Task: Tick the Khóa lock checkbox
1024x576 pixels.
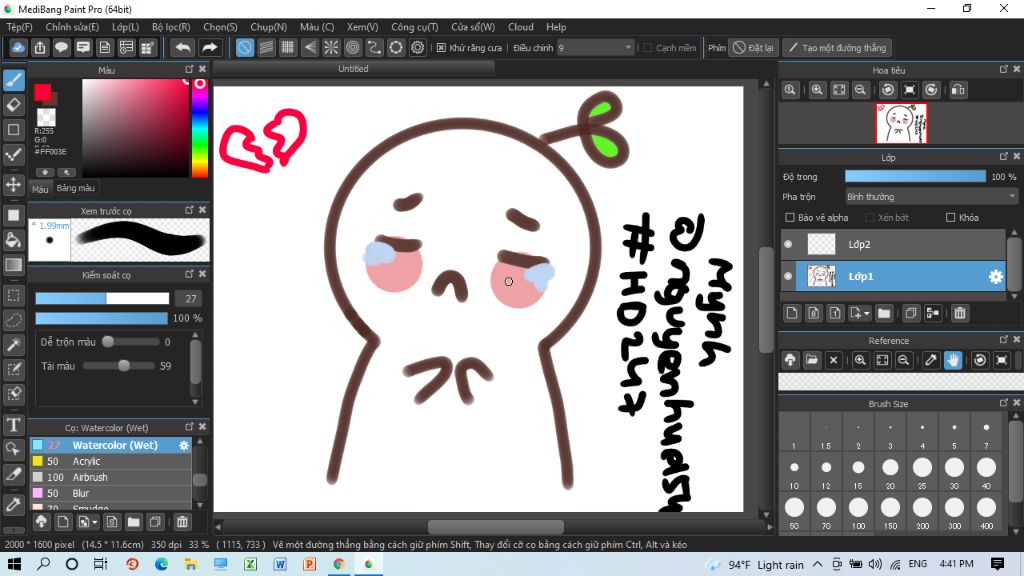Action: [950, 217]
